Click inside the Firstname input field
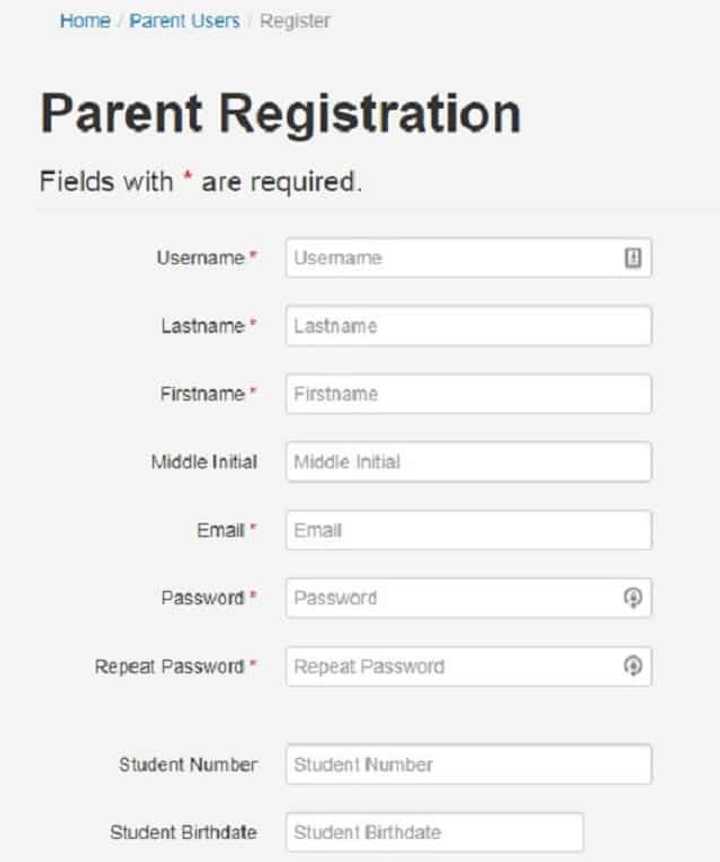 (x=450, y=394)
